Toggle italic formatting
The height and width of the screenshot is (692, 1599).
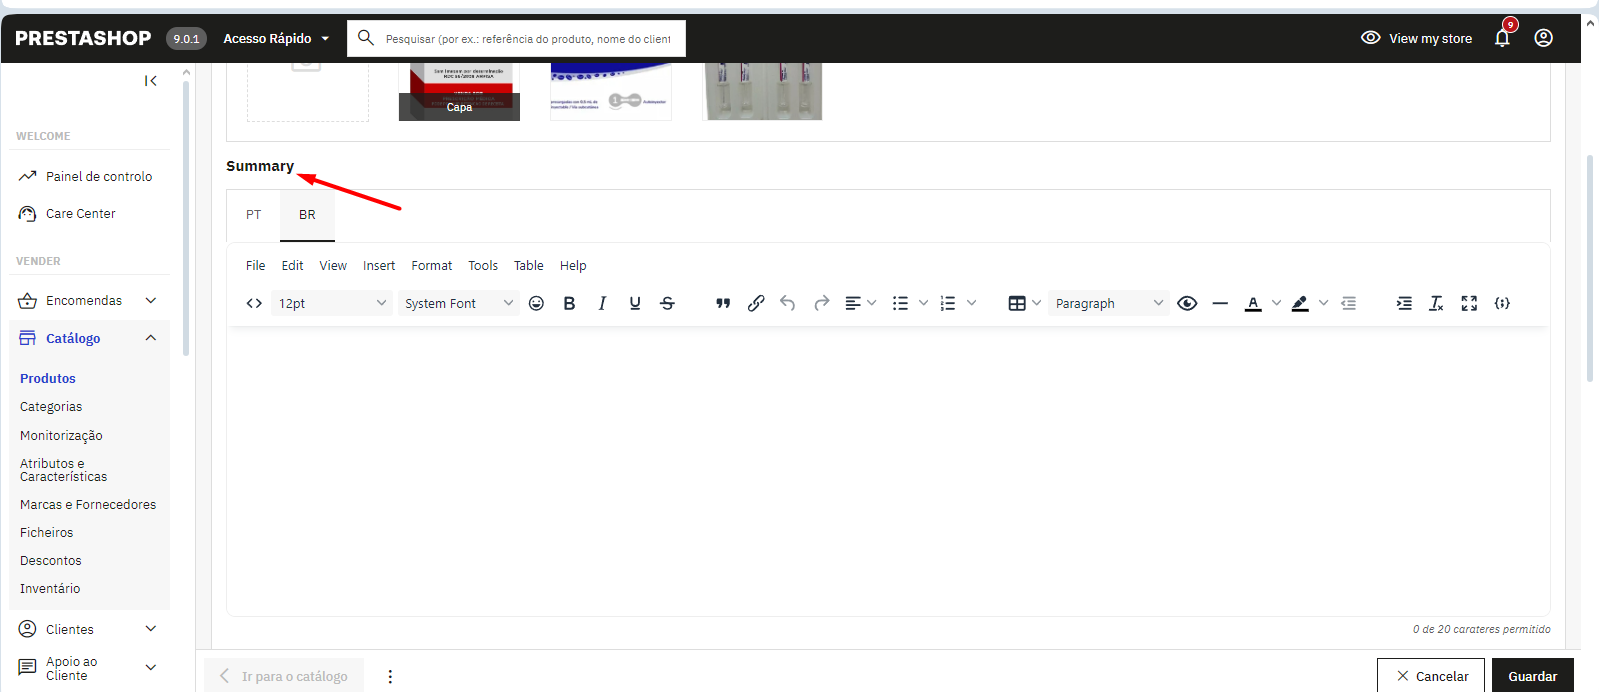(x=602, y=303)
